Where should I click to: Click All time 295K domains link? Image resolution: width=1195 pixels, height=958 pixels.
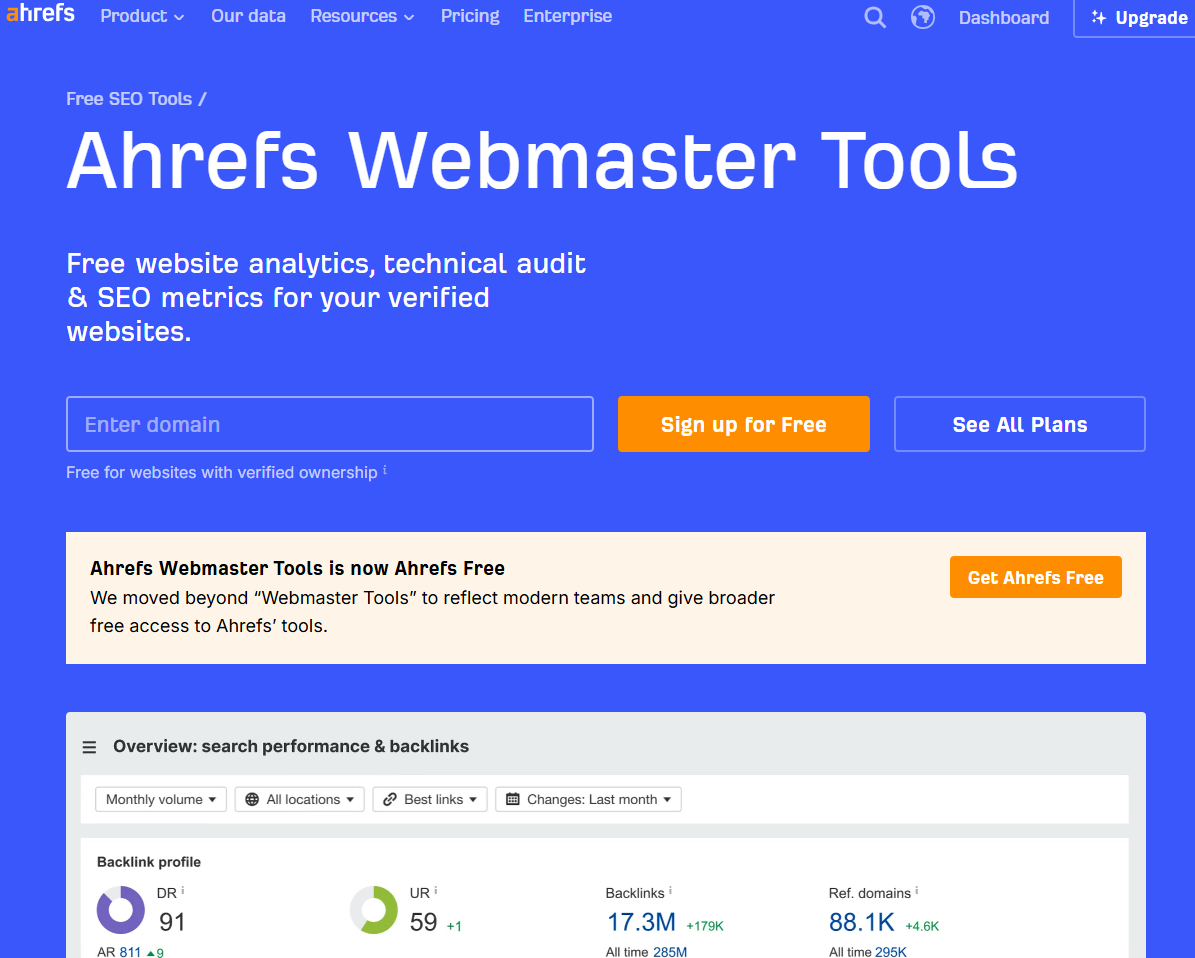point(891,952)
